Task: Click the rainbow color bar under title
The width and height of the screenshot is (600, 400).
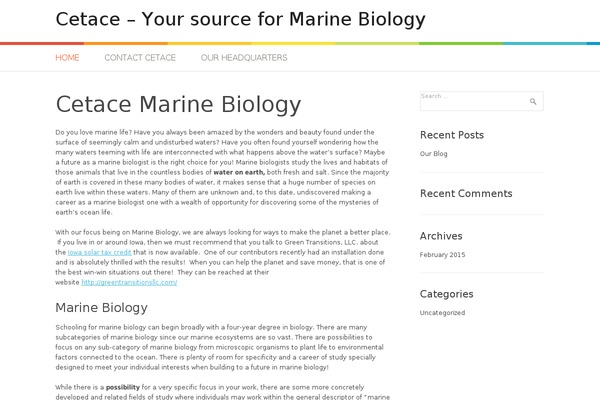Action: [x=300, y=44]
